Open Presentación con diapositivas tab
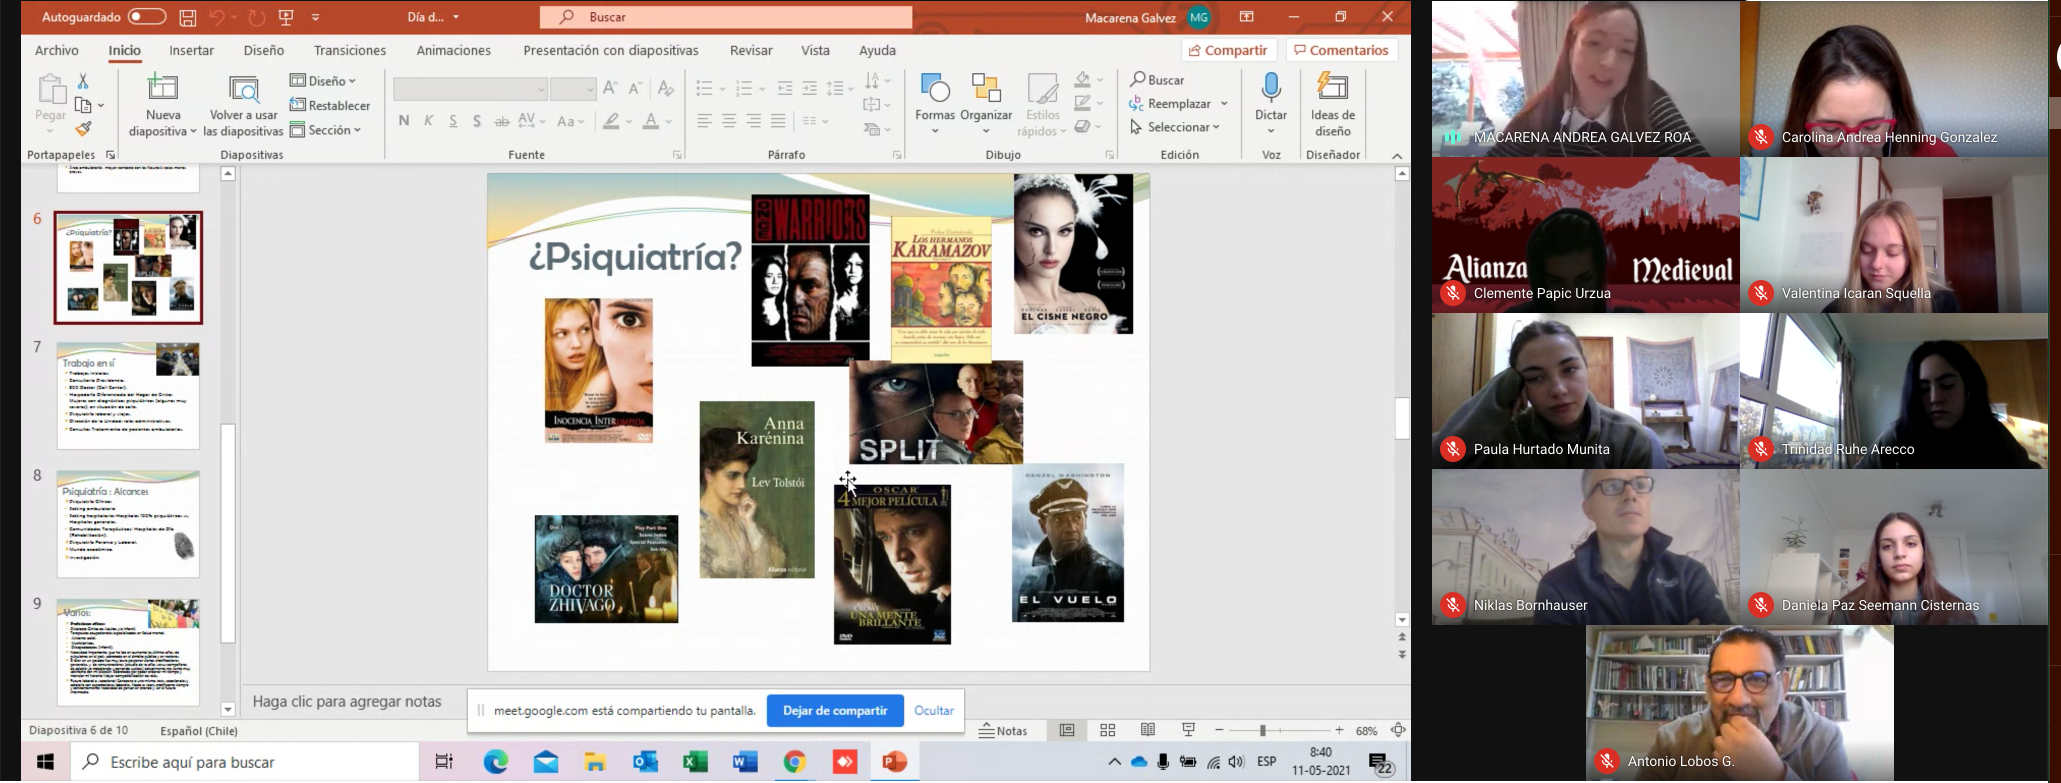Image resolution: width=2061 pixels, height=783 pixels. tap(611, 50)
